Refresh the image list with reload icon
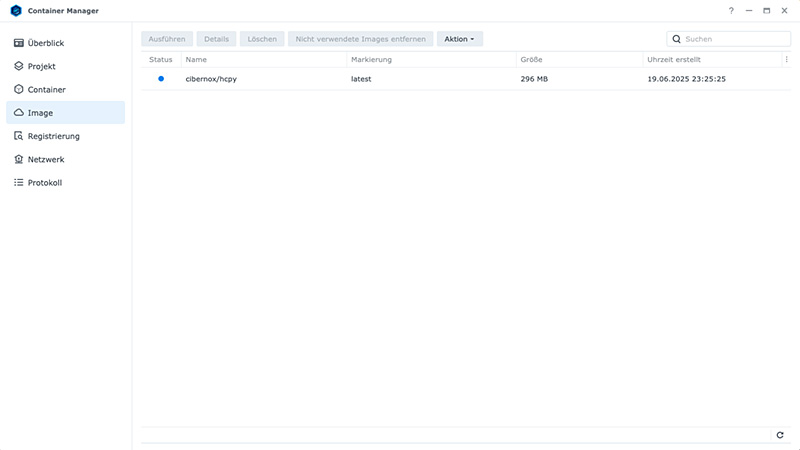Image resolution: width=800 pixels, height=450 pixels. click(x=780, y=435)
